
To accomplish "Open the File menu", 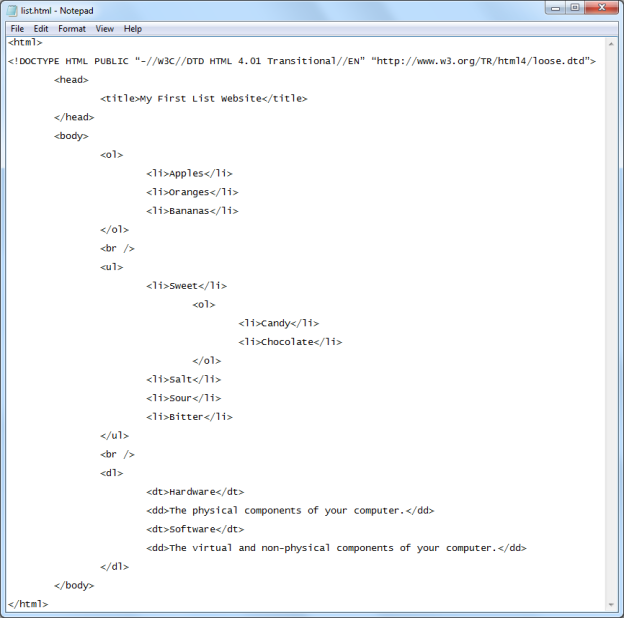I will tap(17, 29).
